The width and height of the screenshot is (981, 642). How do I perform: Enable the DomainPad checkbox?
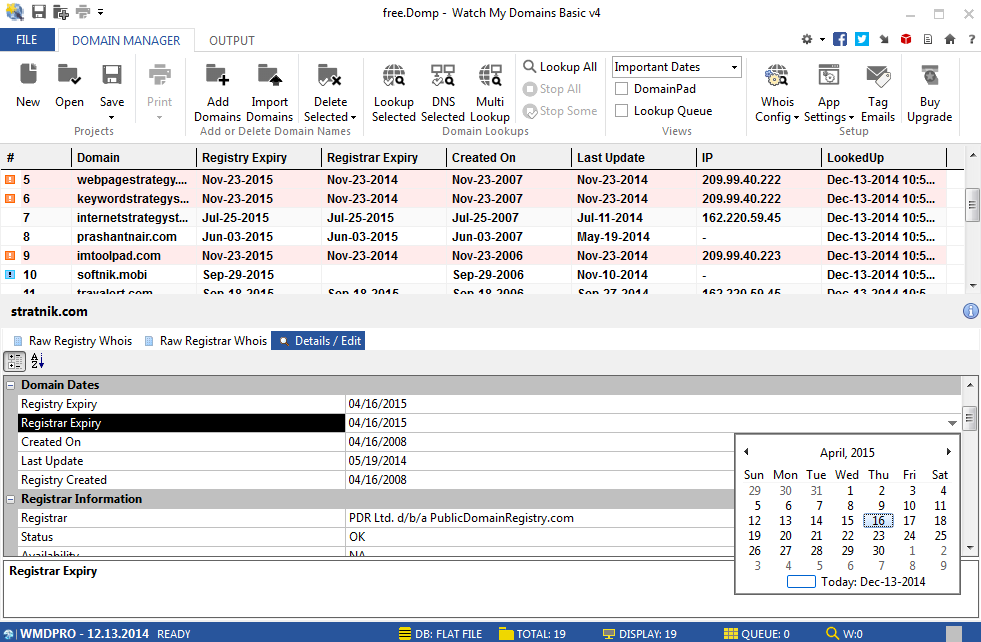(621, 89)
